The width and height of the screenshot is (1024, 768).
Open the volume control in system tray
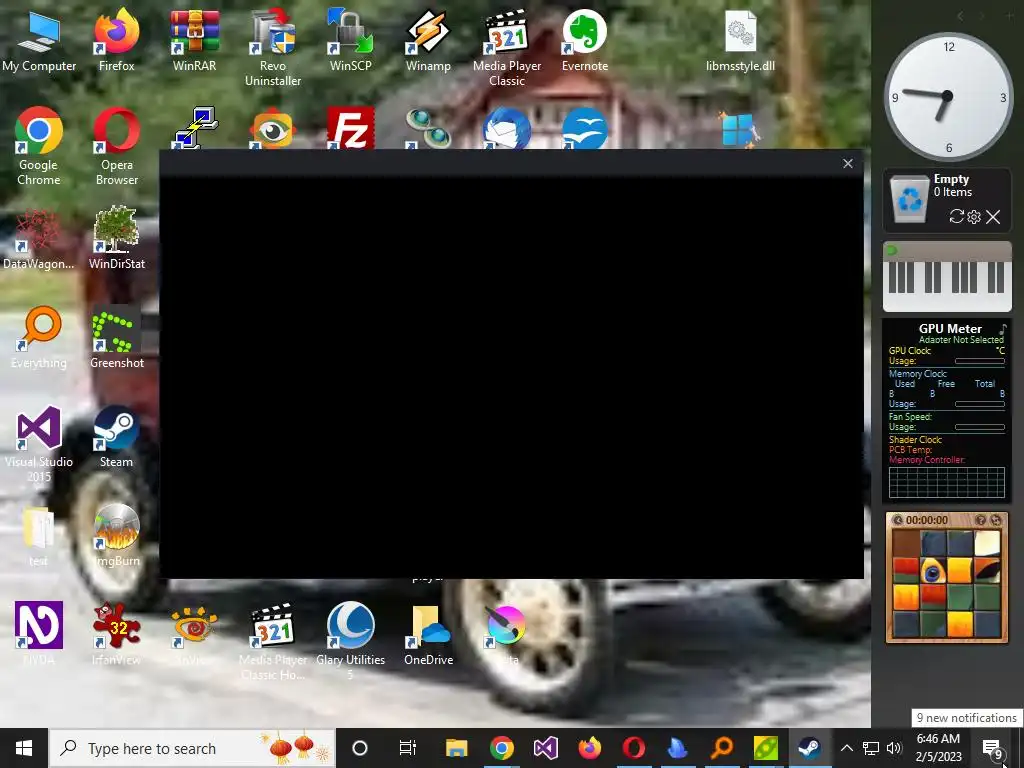pyautogui.click(x=894, y=748)
